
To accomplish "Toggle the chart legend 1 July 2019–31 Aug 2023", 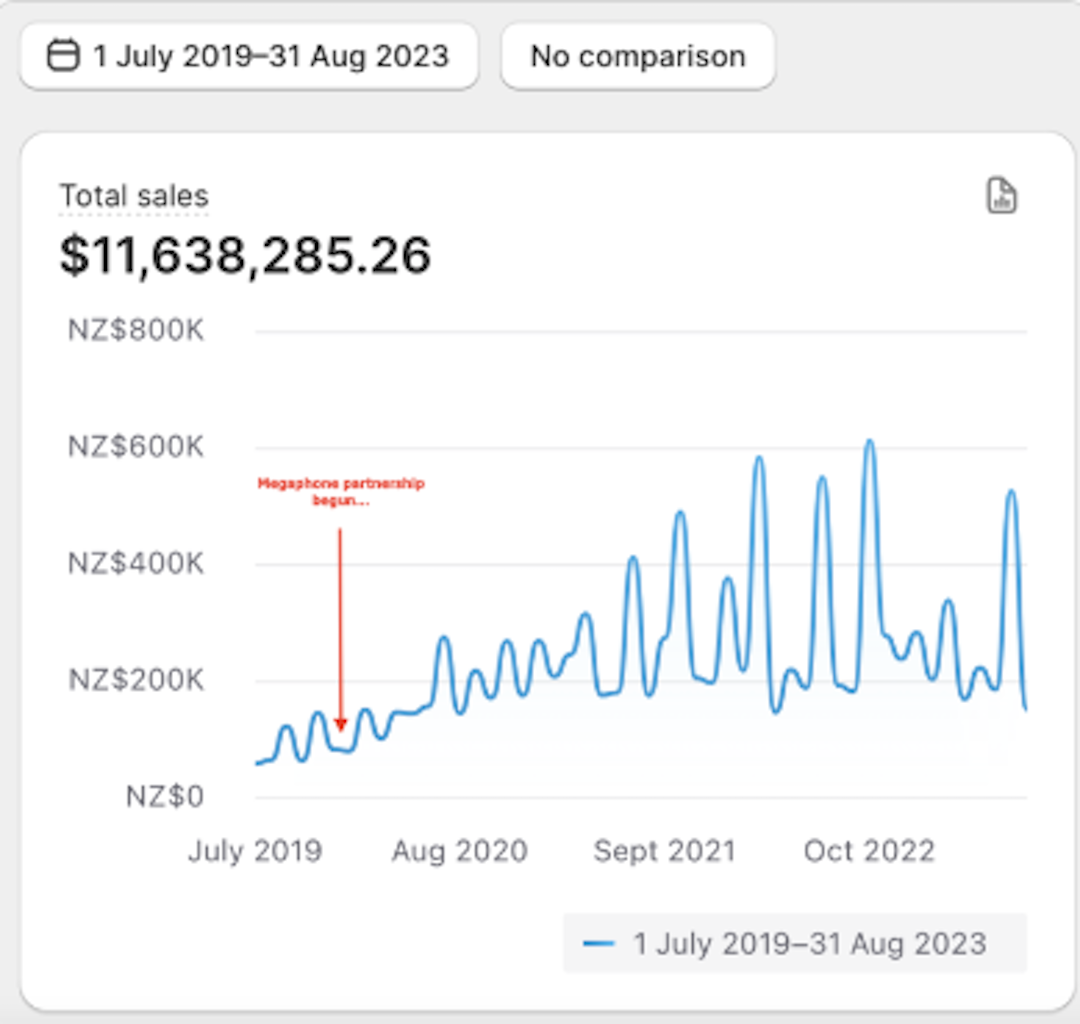I will 795,943.
